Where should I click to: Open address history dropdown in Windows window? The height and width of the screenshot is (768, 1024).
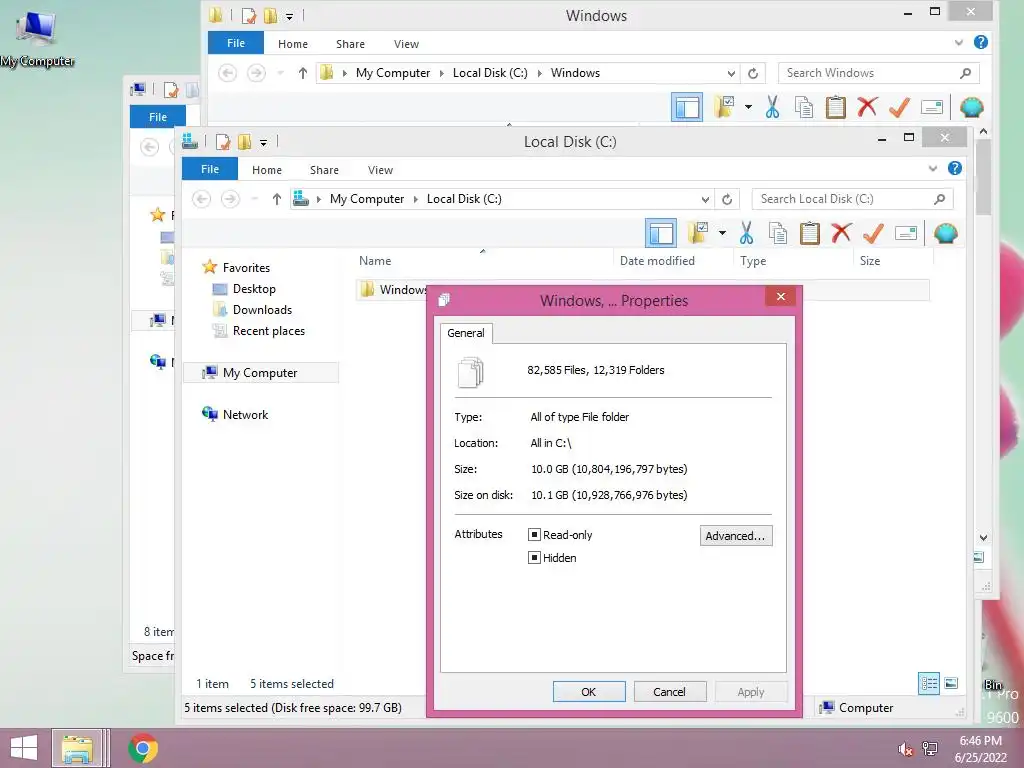click(x=731, y=73)
